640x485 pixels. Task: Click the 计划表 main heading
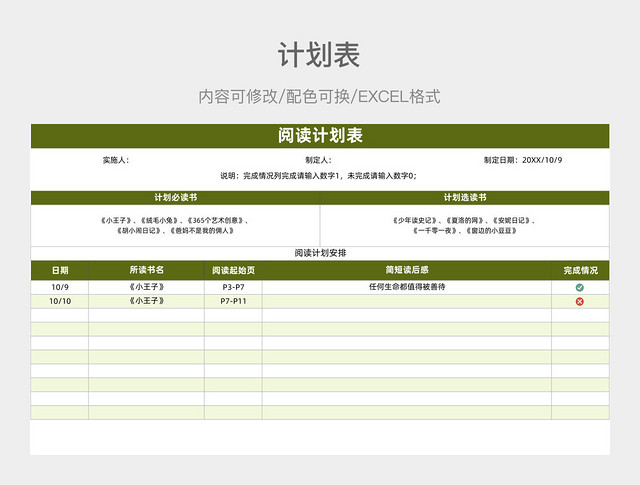pyautogui.click(x=319, y=55)
